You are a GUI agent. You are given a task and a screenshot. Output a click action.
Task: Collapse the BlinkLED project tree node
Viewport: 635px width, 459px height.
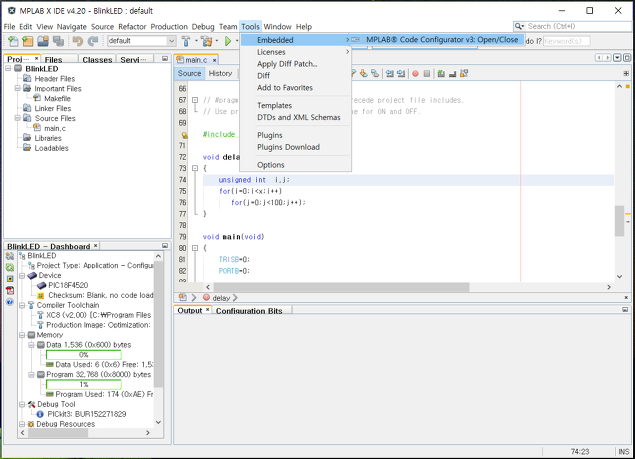coord(8,68)
